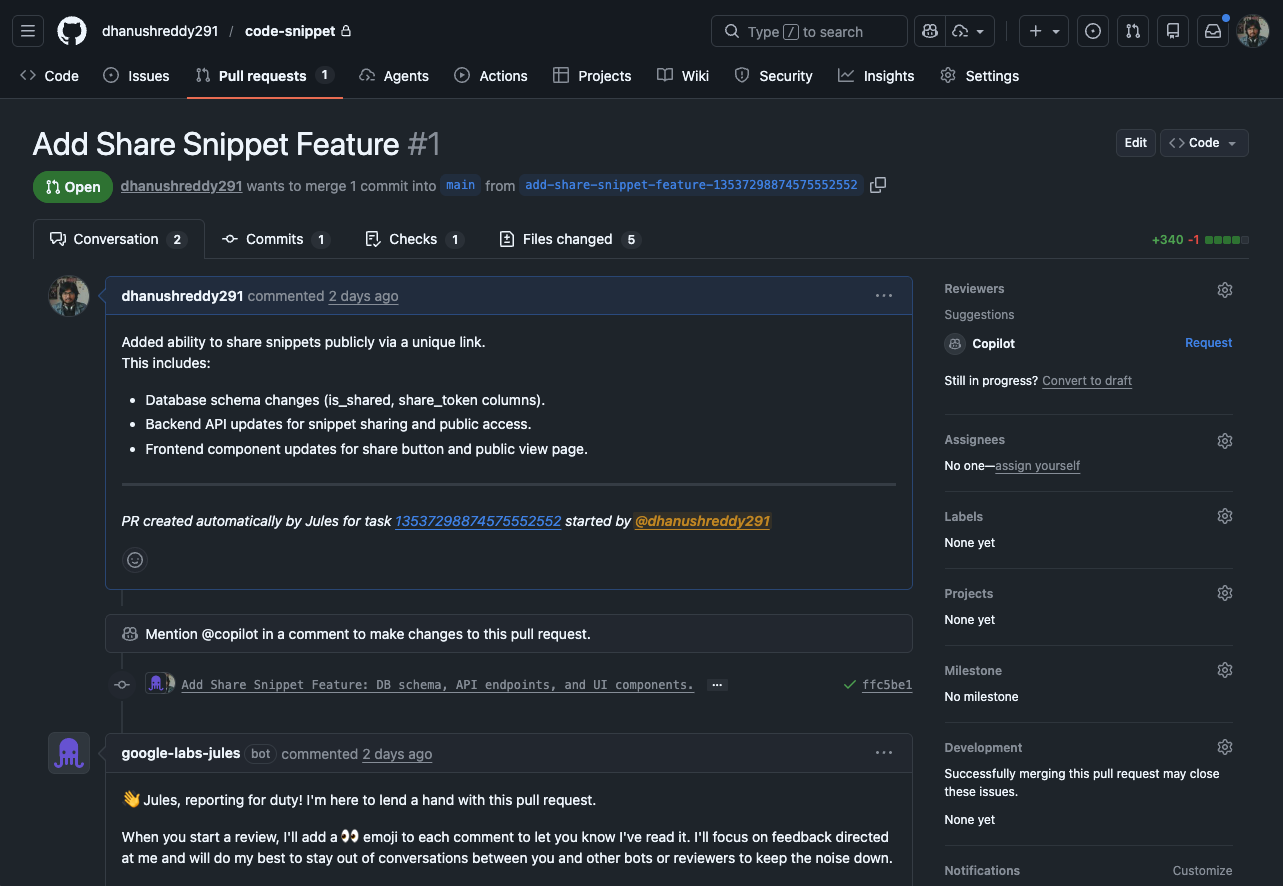This screenshot has width=1283, height=886.
Task: Switch to the Commits tab
Action: click(276, 239)
